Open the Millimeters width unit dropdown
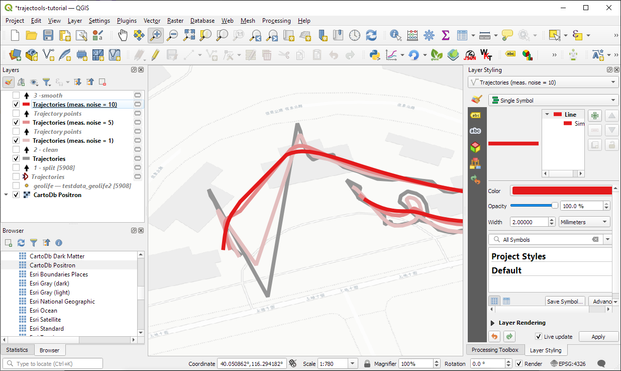The image size is (621, 371). (x=584, y=222)
